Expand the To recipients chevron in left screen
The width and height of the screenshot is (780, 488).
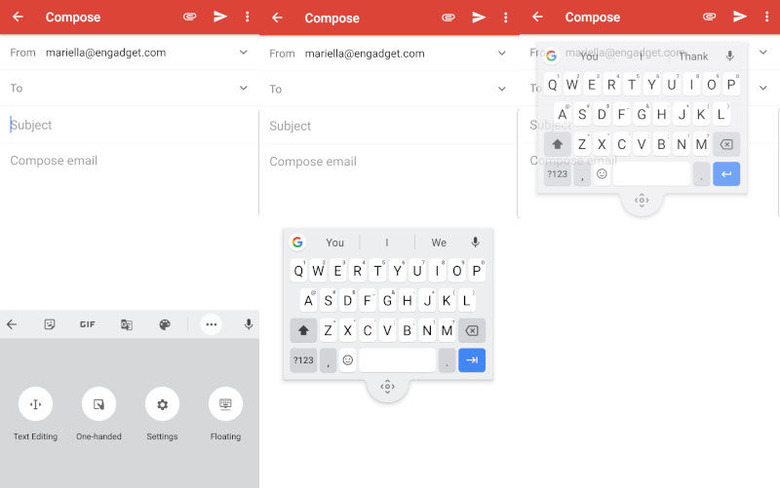pos(243,88)
